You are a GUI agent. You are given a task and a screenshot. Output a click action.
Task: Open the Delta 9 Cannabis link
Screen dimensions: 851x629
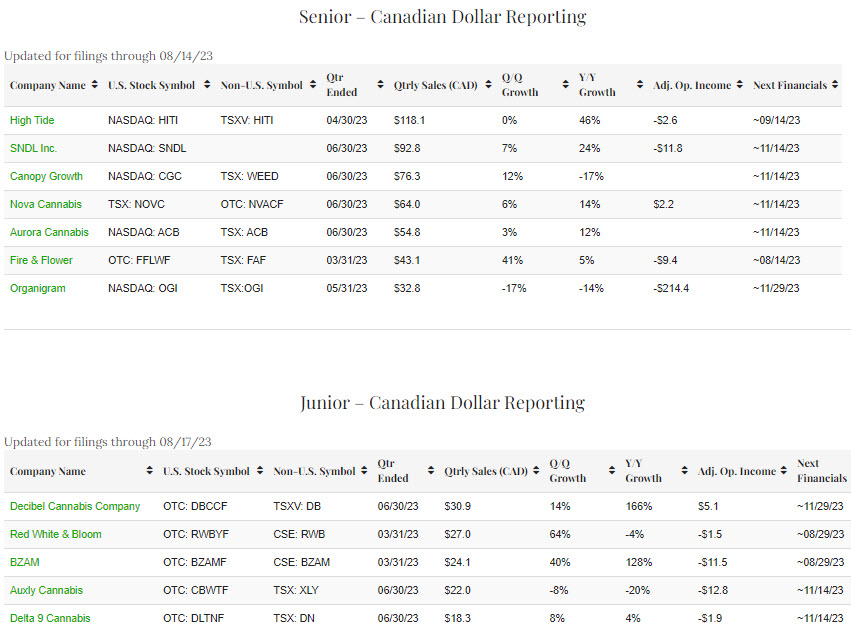[50, 618]
